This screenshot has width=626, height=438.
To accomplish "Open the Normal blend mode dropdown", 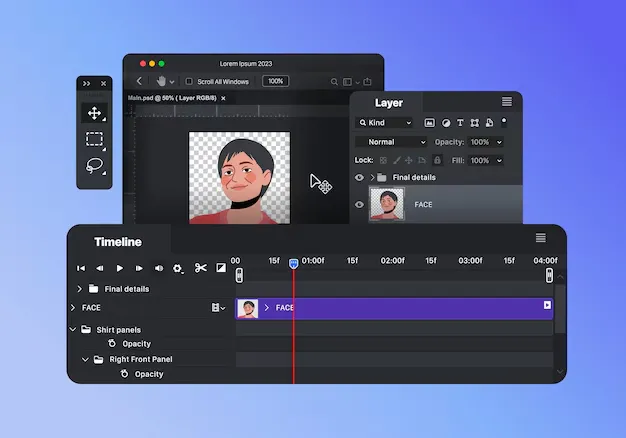I will tap(390, 142).
